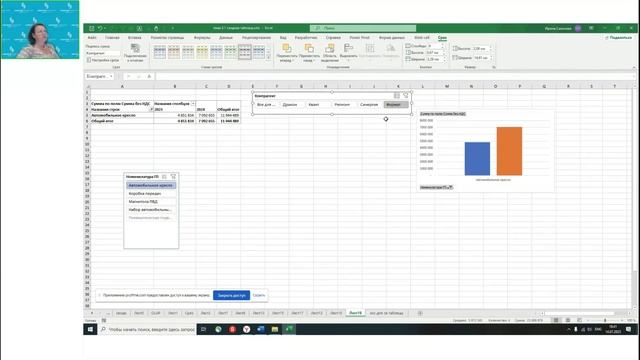Switch to the Данные ribbon tab
The image size is (640, 360).
click(226, 38)
